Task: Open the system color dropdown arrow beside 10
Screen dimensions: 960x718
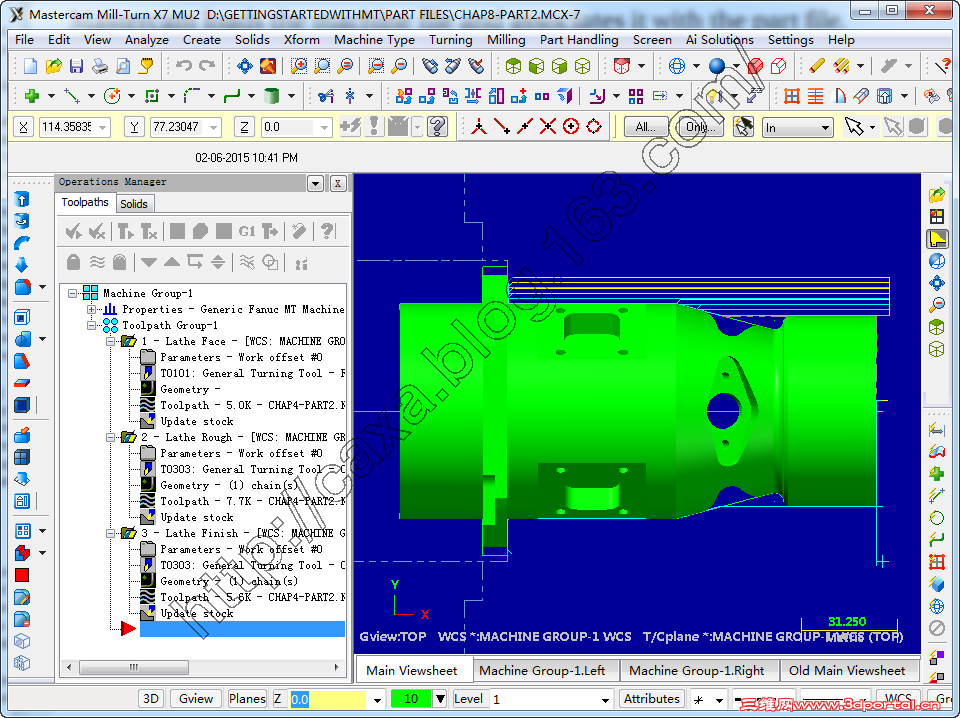Action: (x=440, y=699)
